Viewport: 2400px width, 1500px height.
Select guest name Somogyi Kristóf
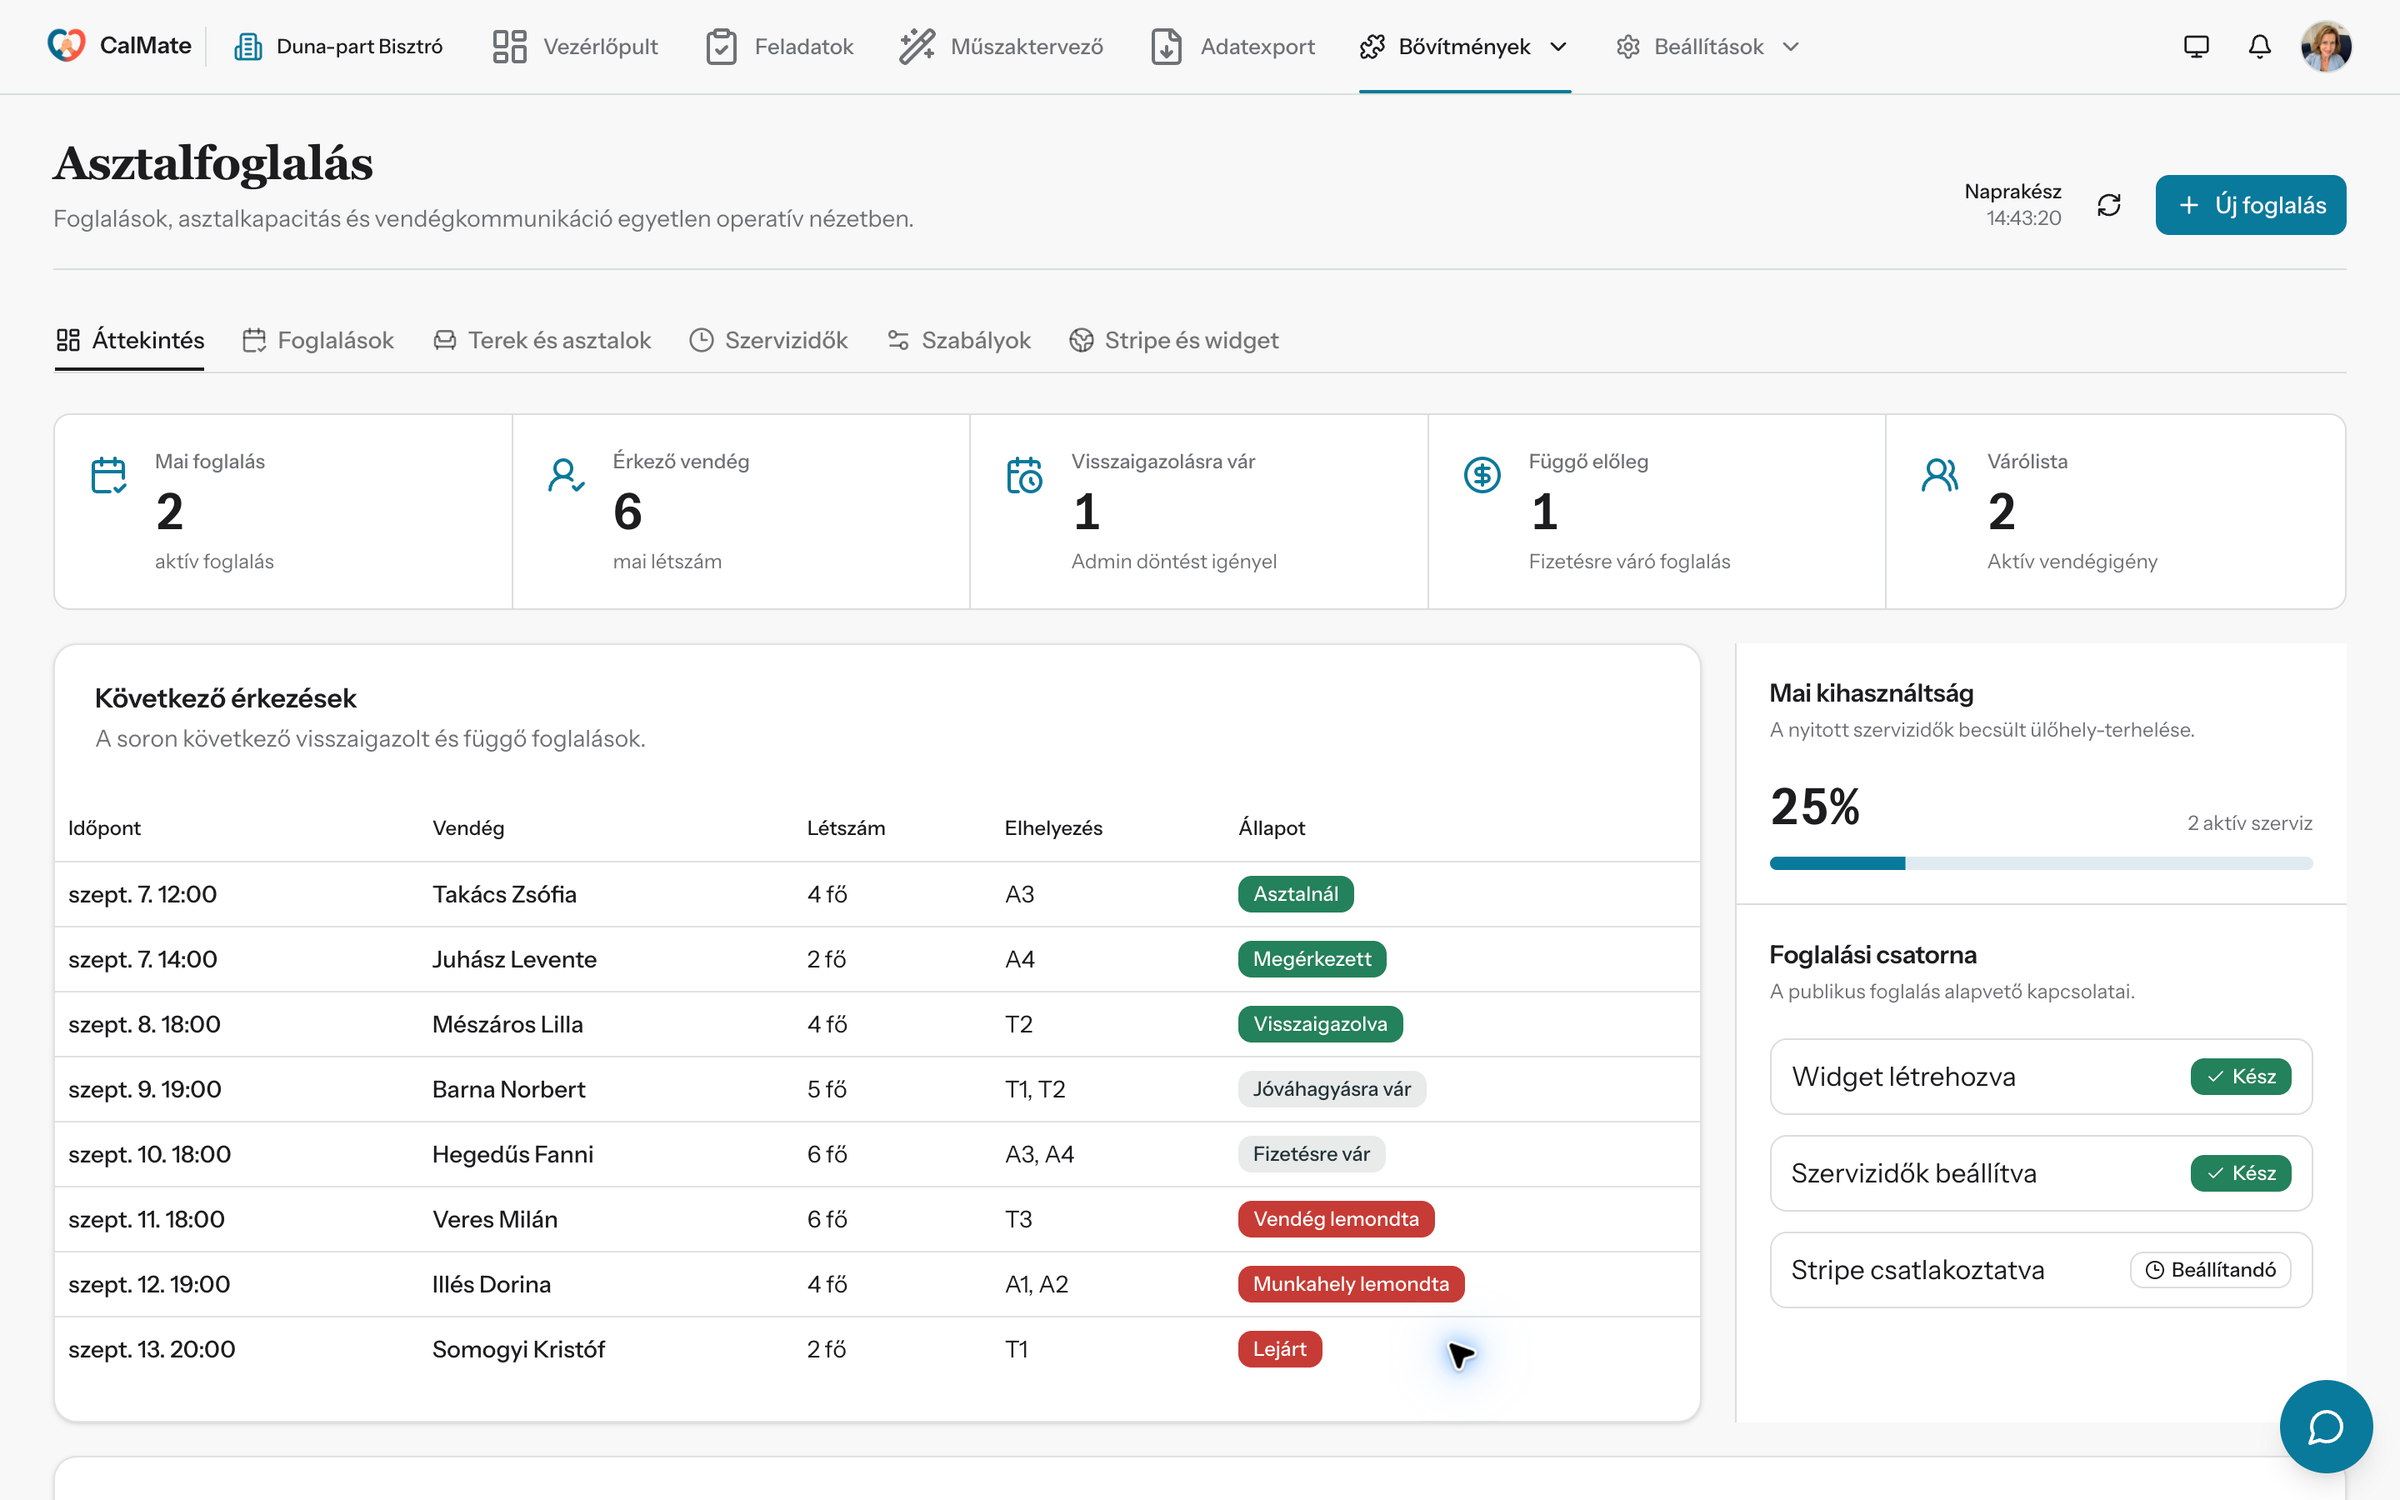click(x=518, y=1349)
